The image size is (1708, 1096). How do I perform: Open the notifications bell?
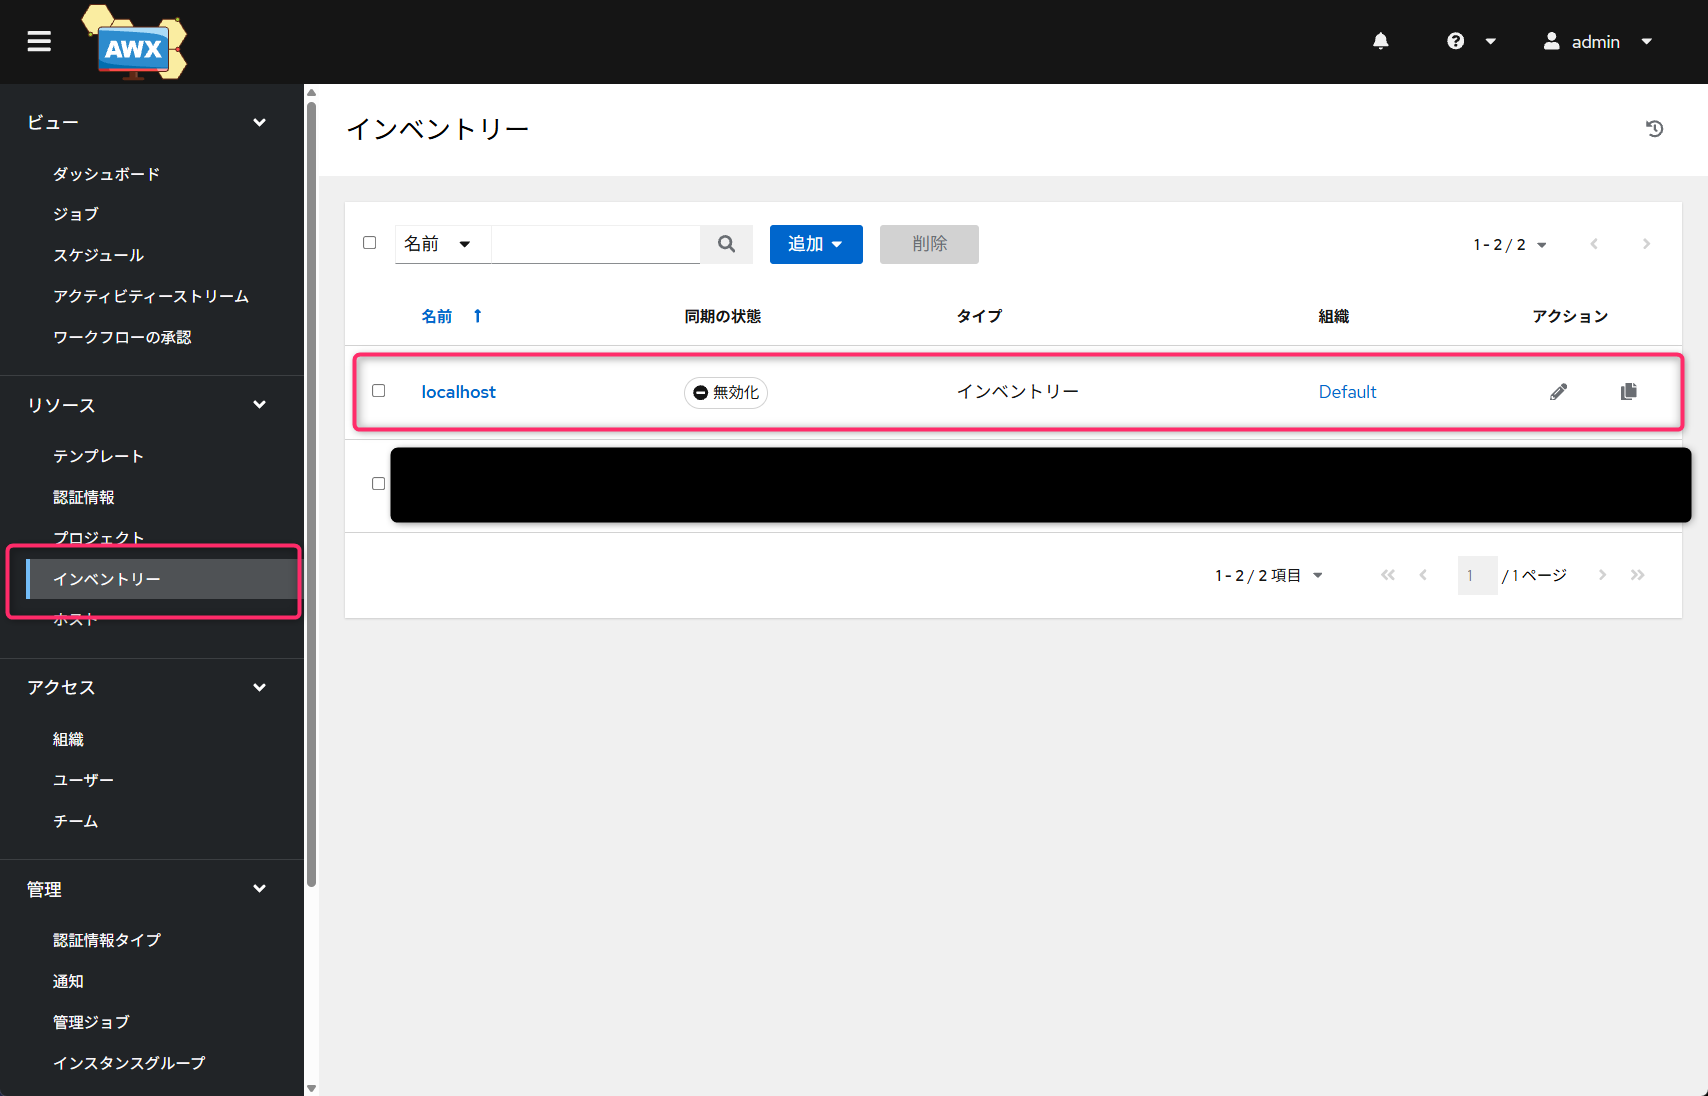point(1380,41)
